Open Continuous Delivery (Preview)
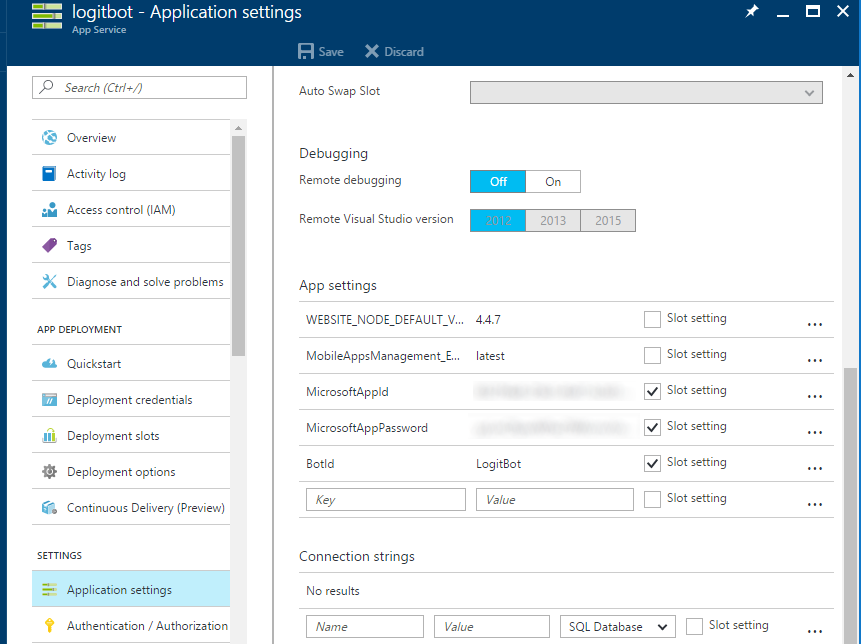Screen dimensions: 861x644 [131, 508]
